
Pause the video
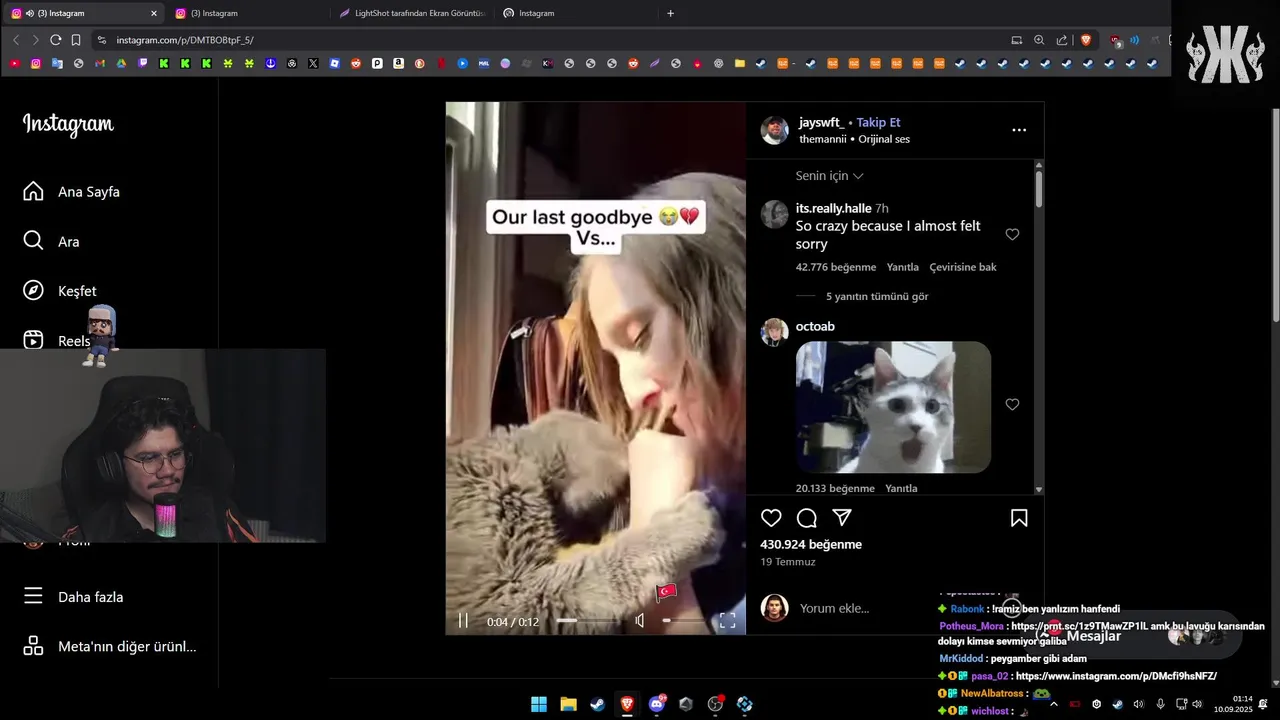tap(463, 621)
